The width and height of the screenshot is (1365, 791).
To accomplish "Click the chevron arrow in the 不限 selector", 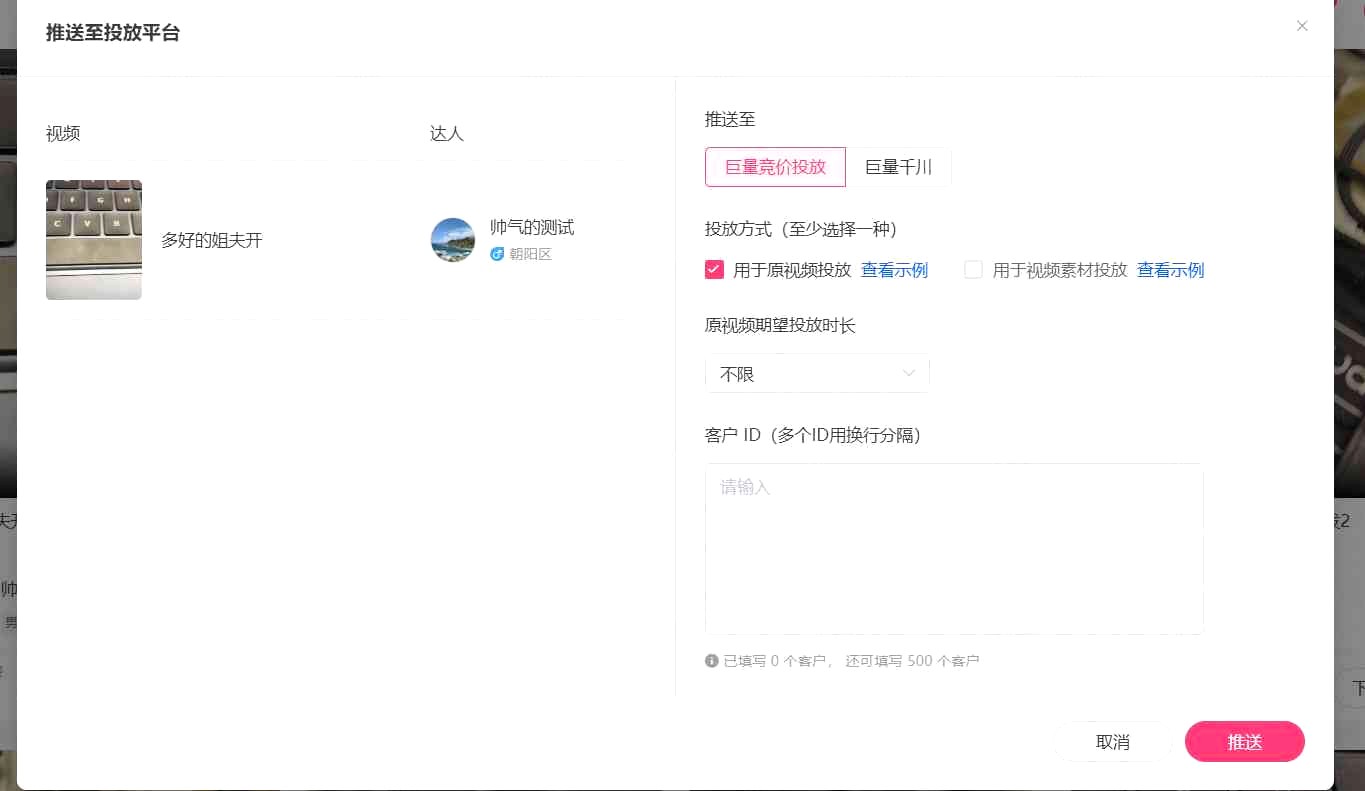I will tap(909, 374).
